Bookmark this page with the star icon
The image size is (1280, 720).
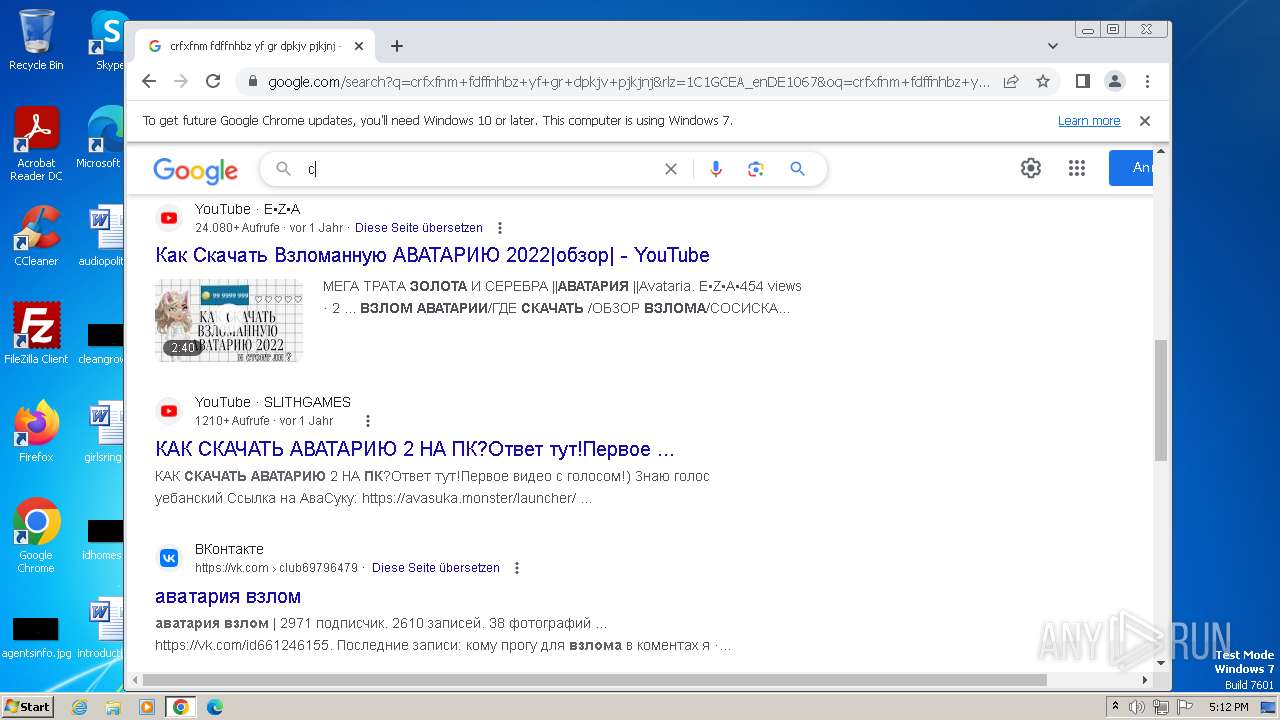pyautogui.click(x=1043, y=82)
